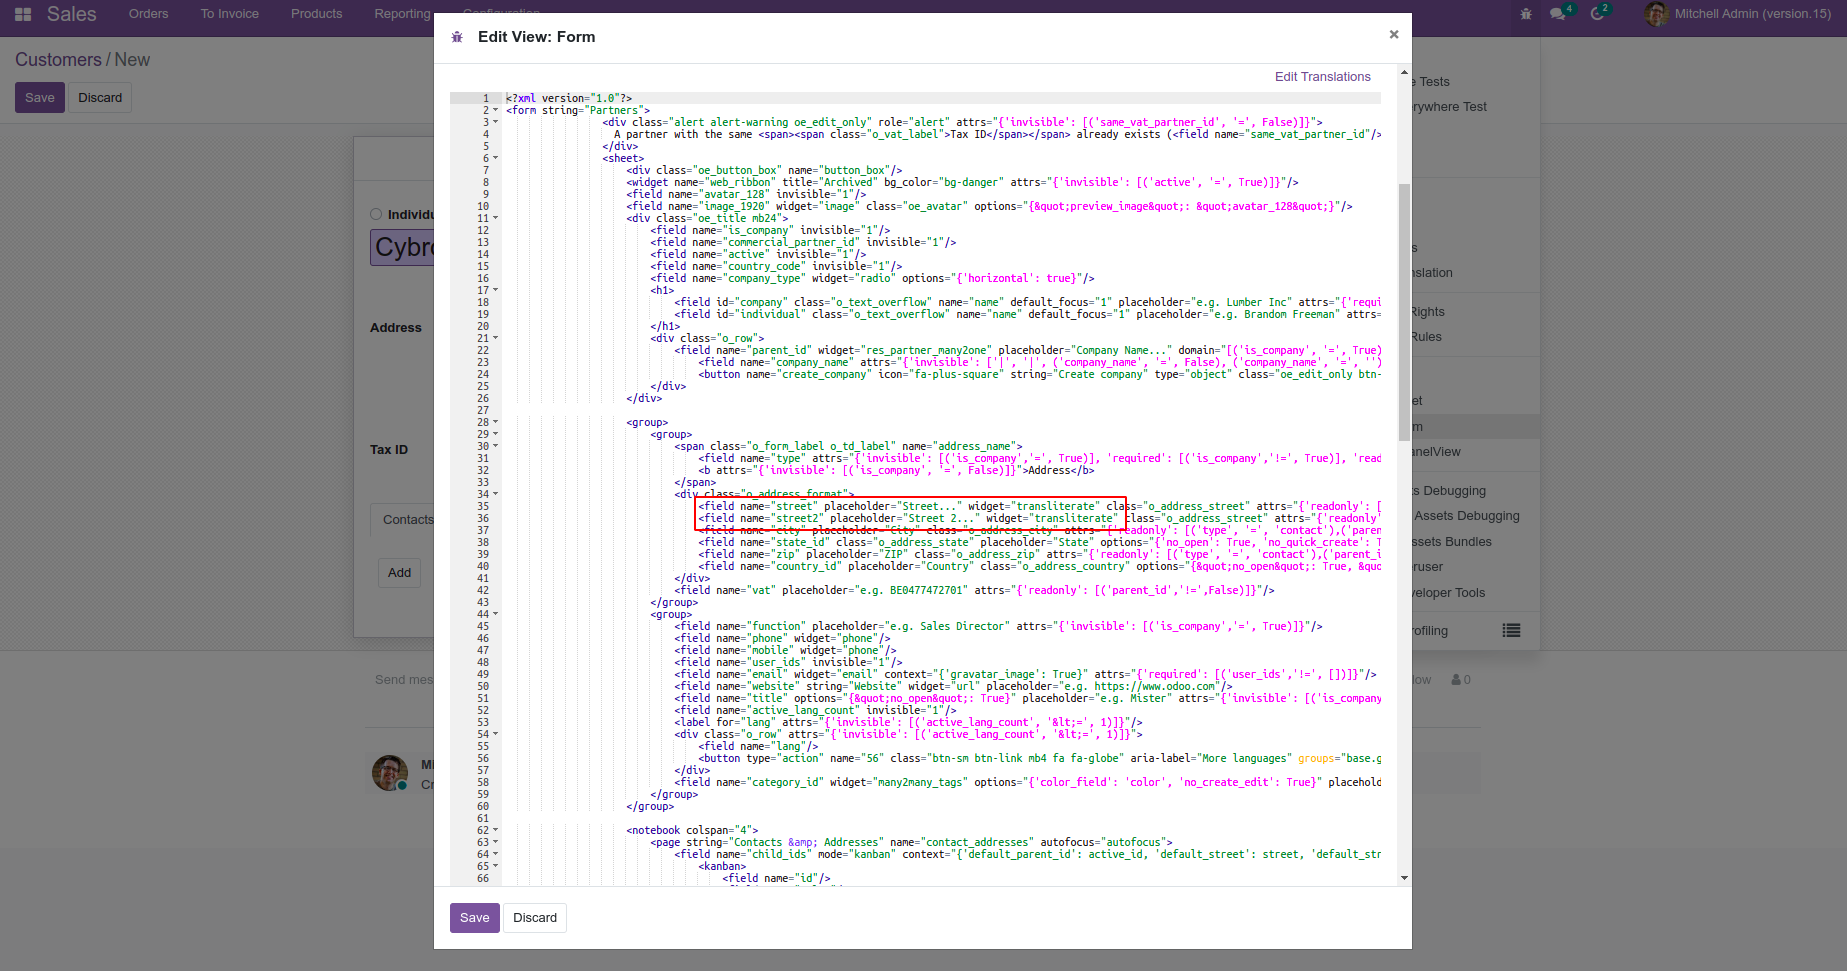The image size is (1847, 971).
Task: Open the activities clock icon
Action: coord(1598,14)
